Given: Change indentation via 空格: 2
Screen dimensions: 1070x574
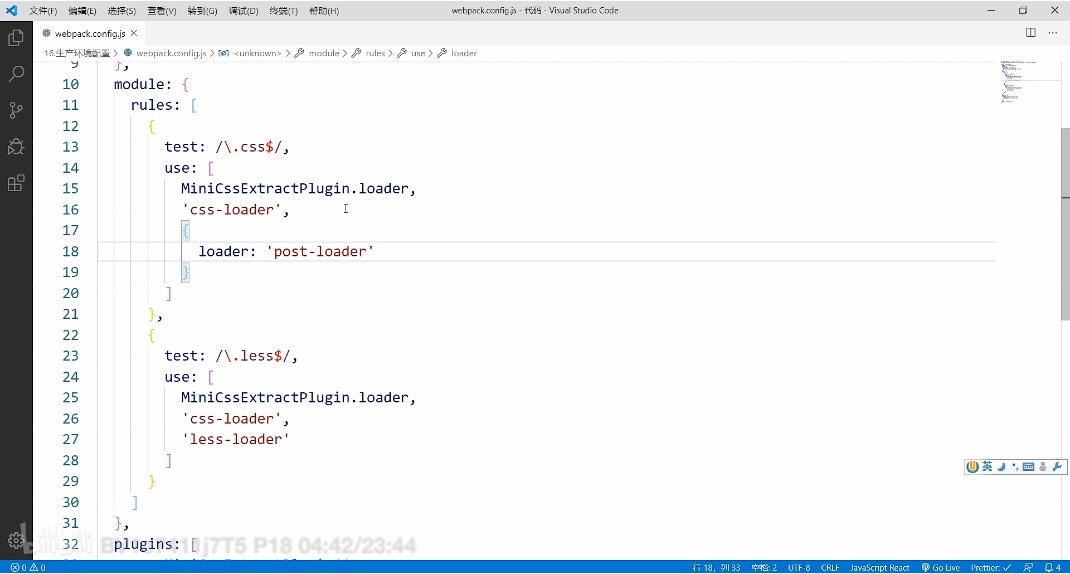Looking at the screenshot, I should (x=764, y=567).
